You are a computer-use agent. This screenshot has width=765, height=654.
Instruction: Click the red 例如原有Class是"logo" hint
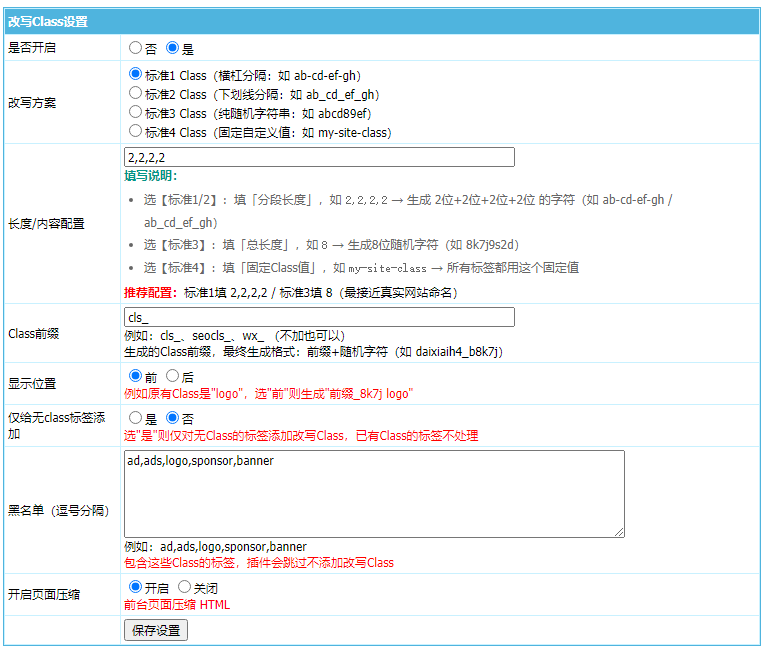(268, 393)
